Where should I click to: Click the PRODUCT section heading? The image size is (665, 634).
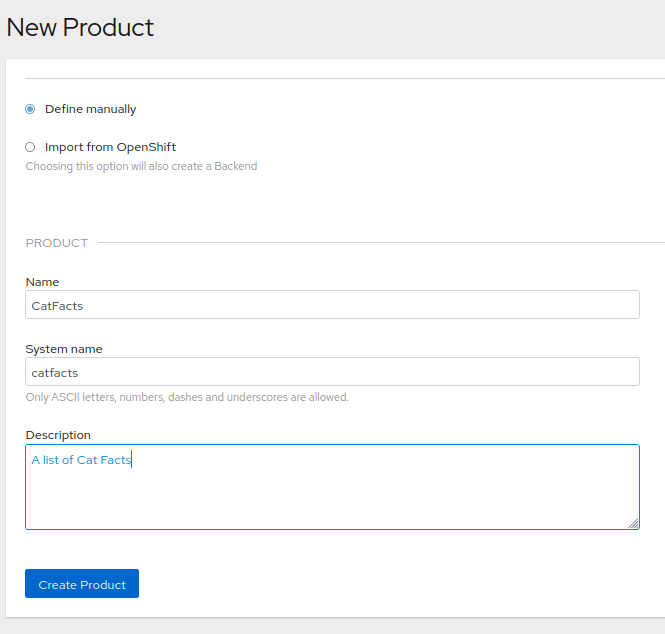pyautogui.click(x=57, y=243)
